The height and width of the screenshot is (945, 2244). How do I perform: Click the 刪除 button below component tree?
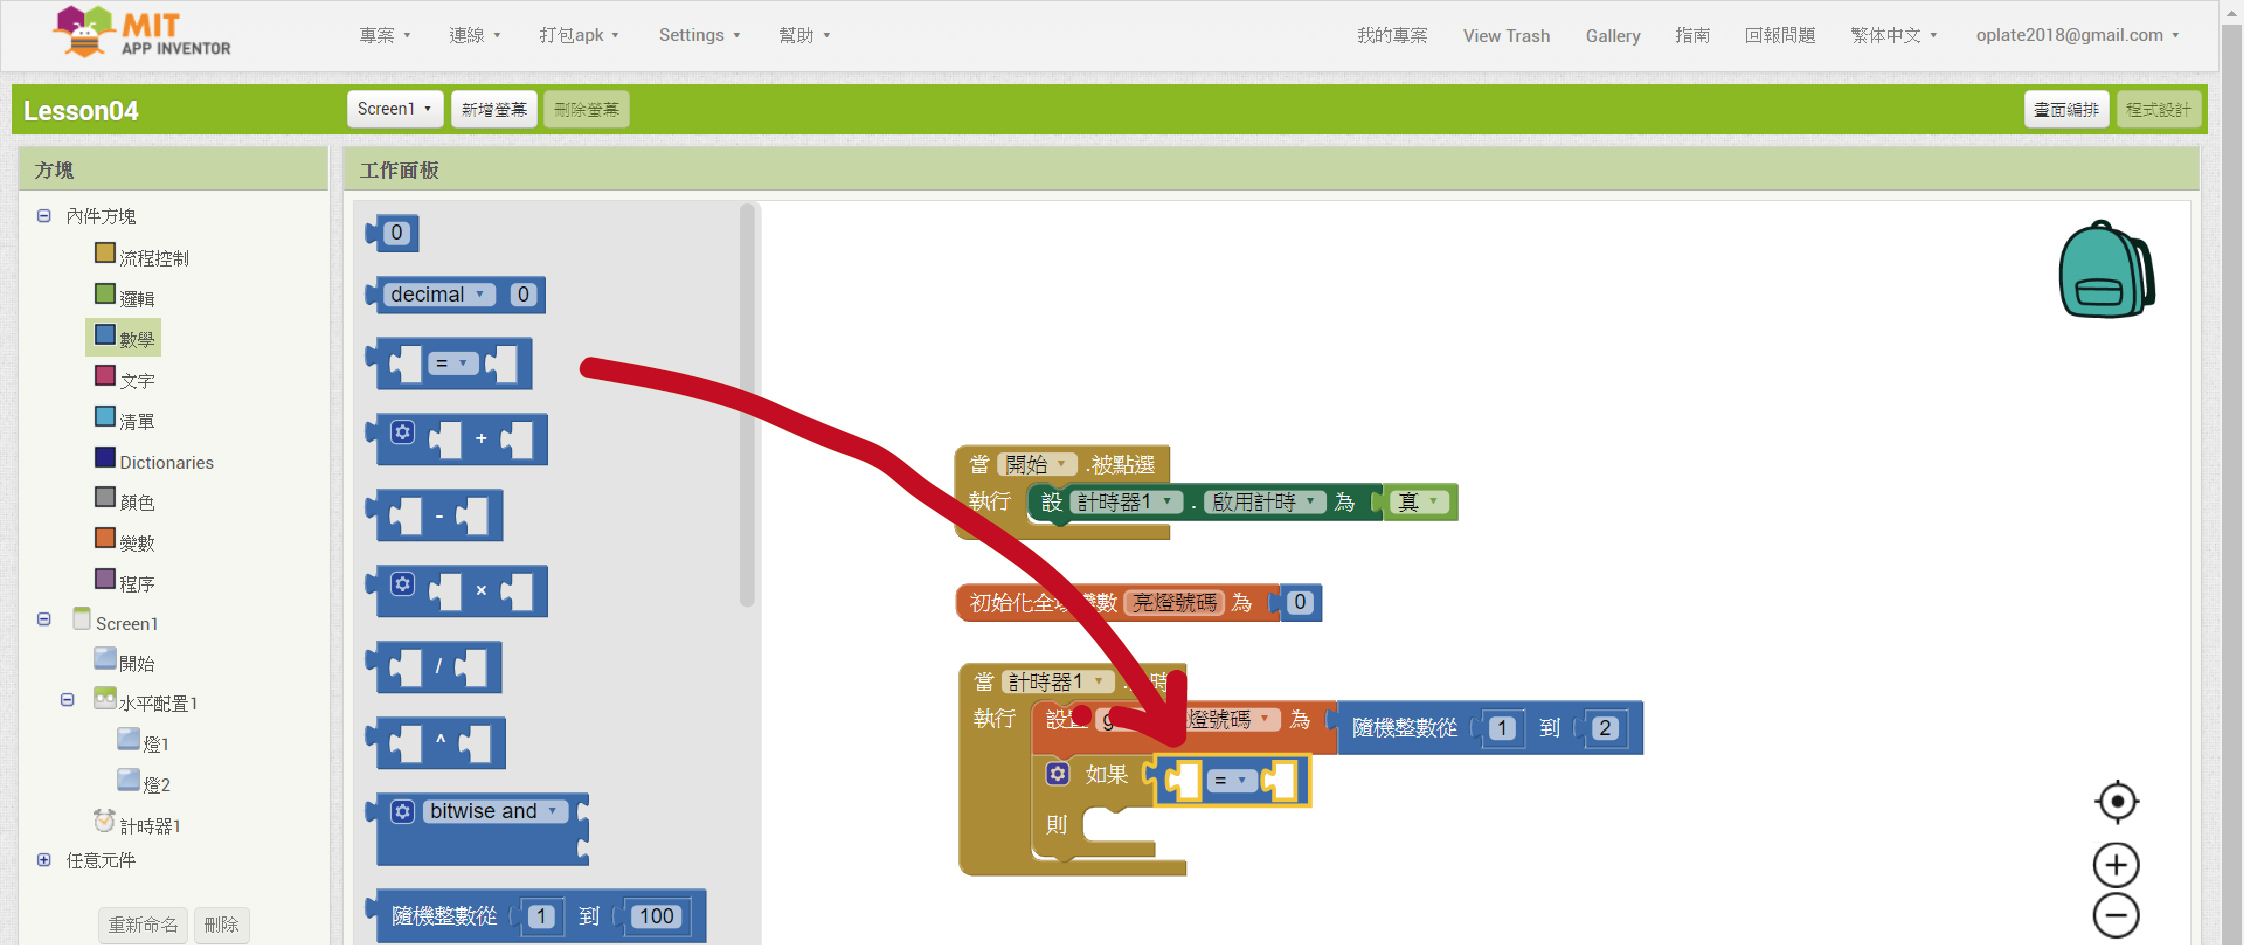point(221,924)
